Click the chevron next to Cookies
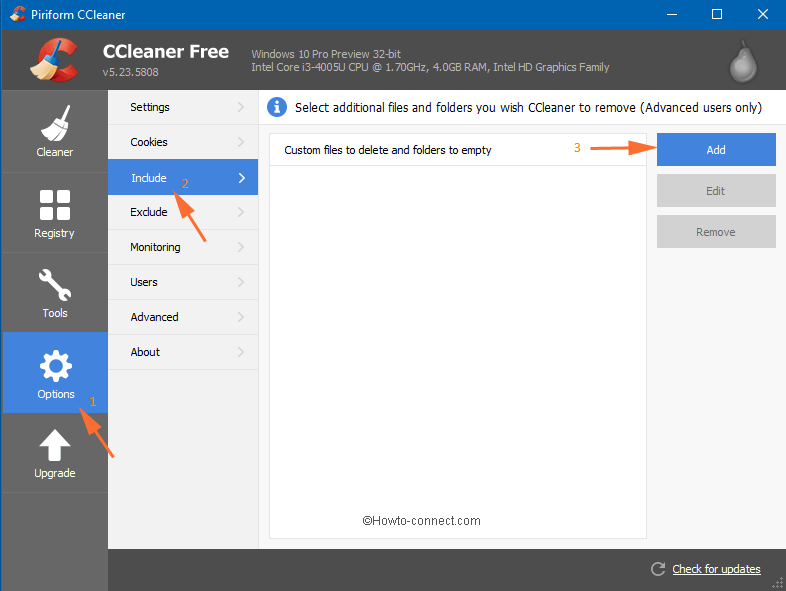The width and height of the screenshot is (786, 591). tap(241, 142)
